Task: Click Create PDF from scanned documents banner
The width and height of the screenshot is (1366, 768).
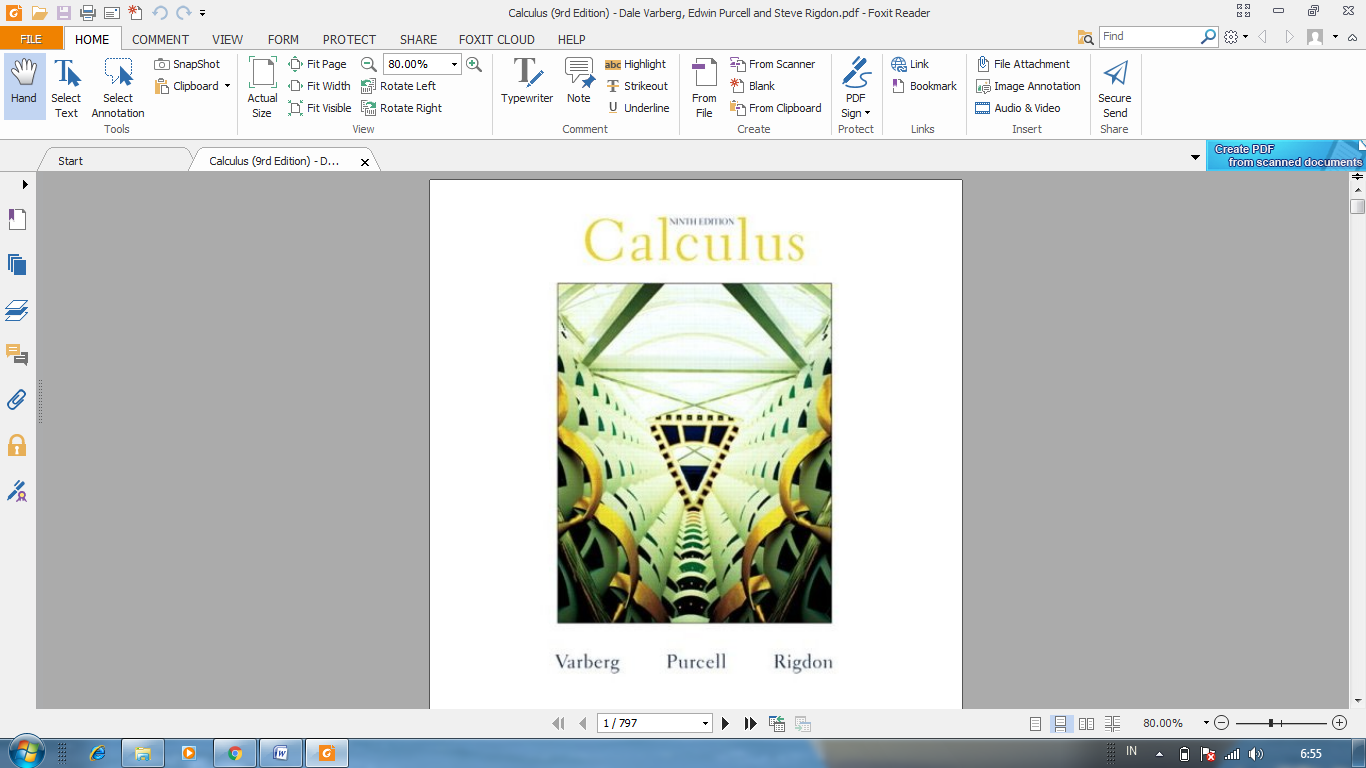Action: pyautogui.click(x=1286, y=155)
